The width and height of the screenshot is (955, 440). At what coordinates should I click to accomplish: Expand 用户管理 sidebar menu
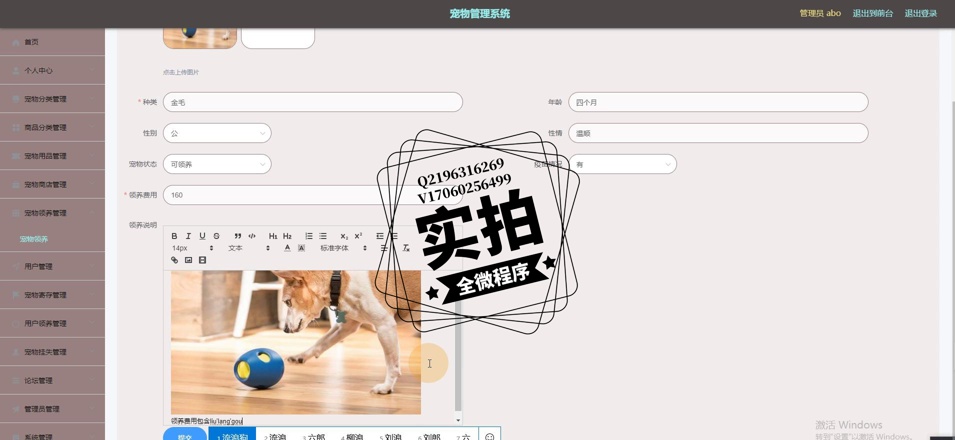[52, 266]
